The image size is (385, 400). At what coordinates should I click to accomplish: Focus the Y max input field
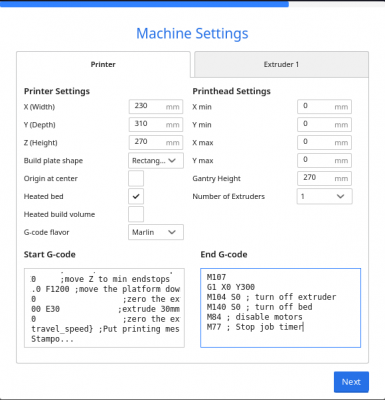point(324,160)
